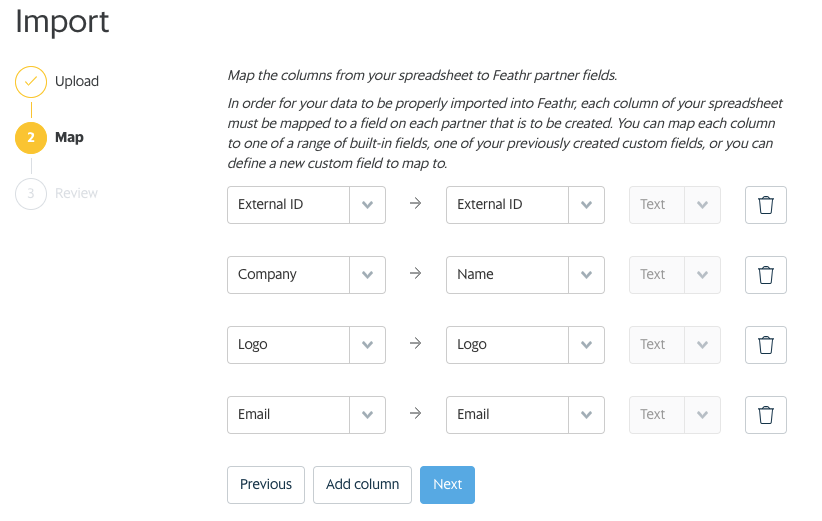Viewport: 822px width, 521px height.
Task: Go to the Upload step label
Action: (77, 81)
